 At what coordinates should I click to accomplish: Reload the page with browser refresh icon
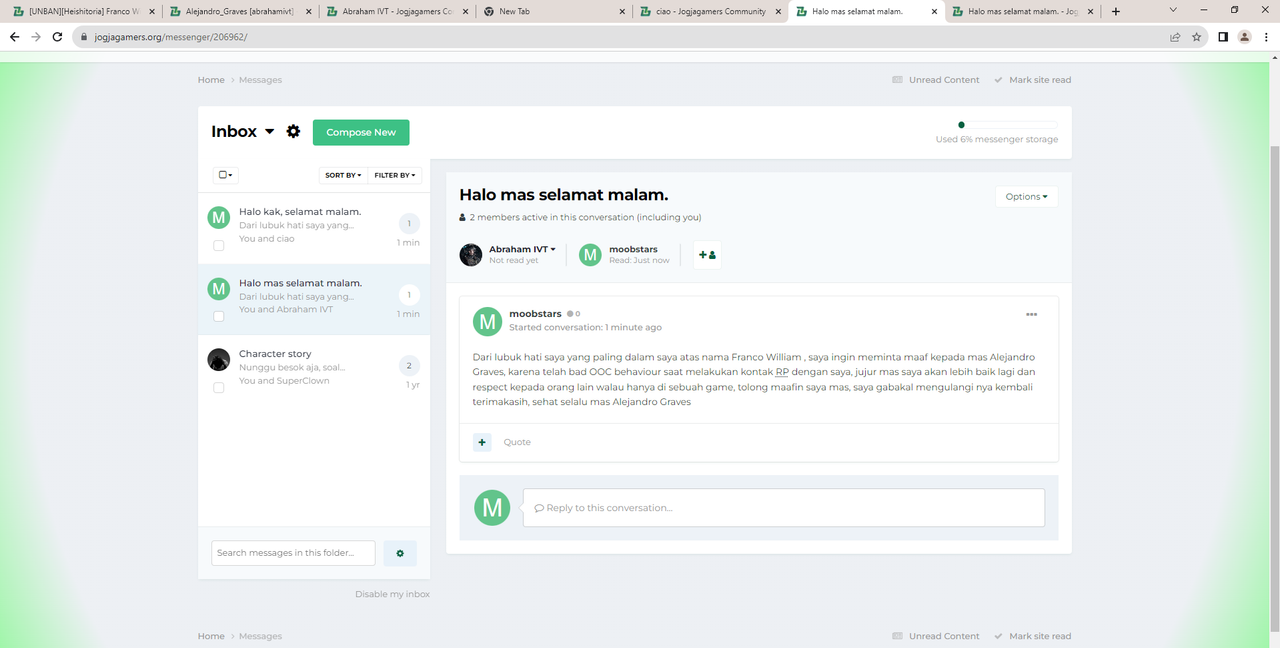click(x=57, y=37)
